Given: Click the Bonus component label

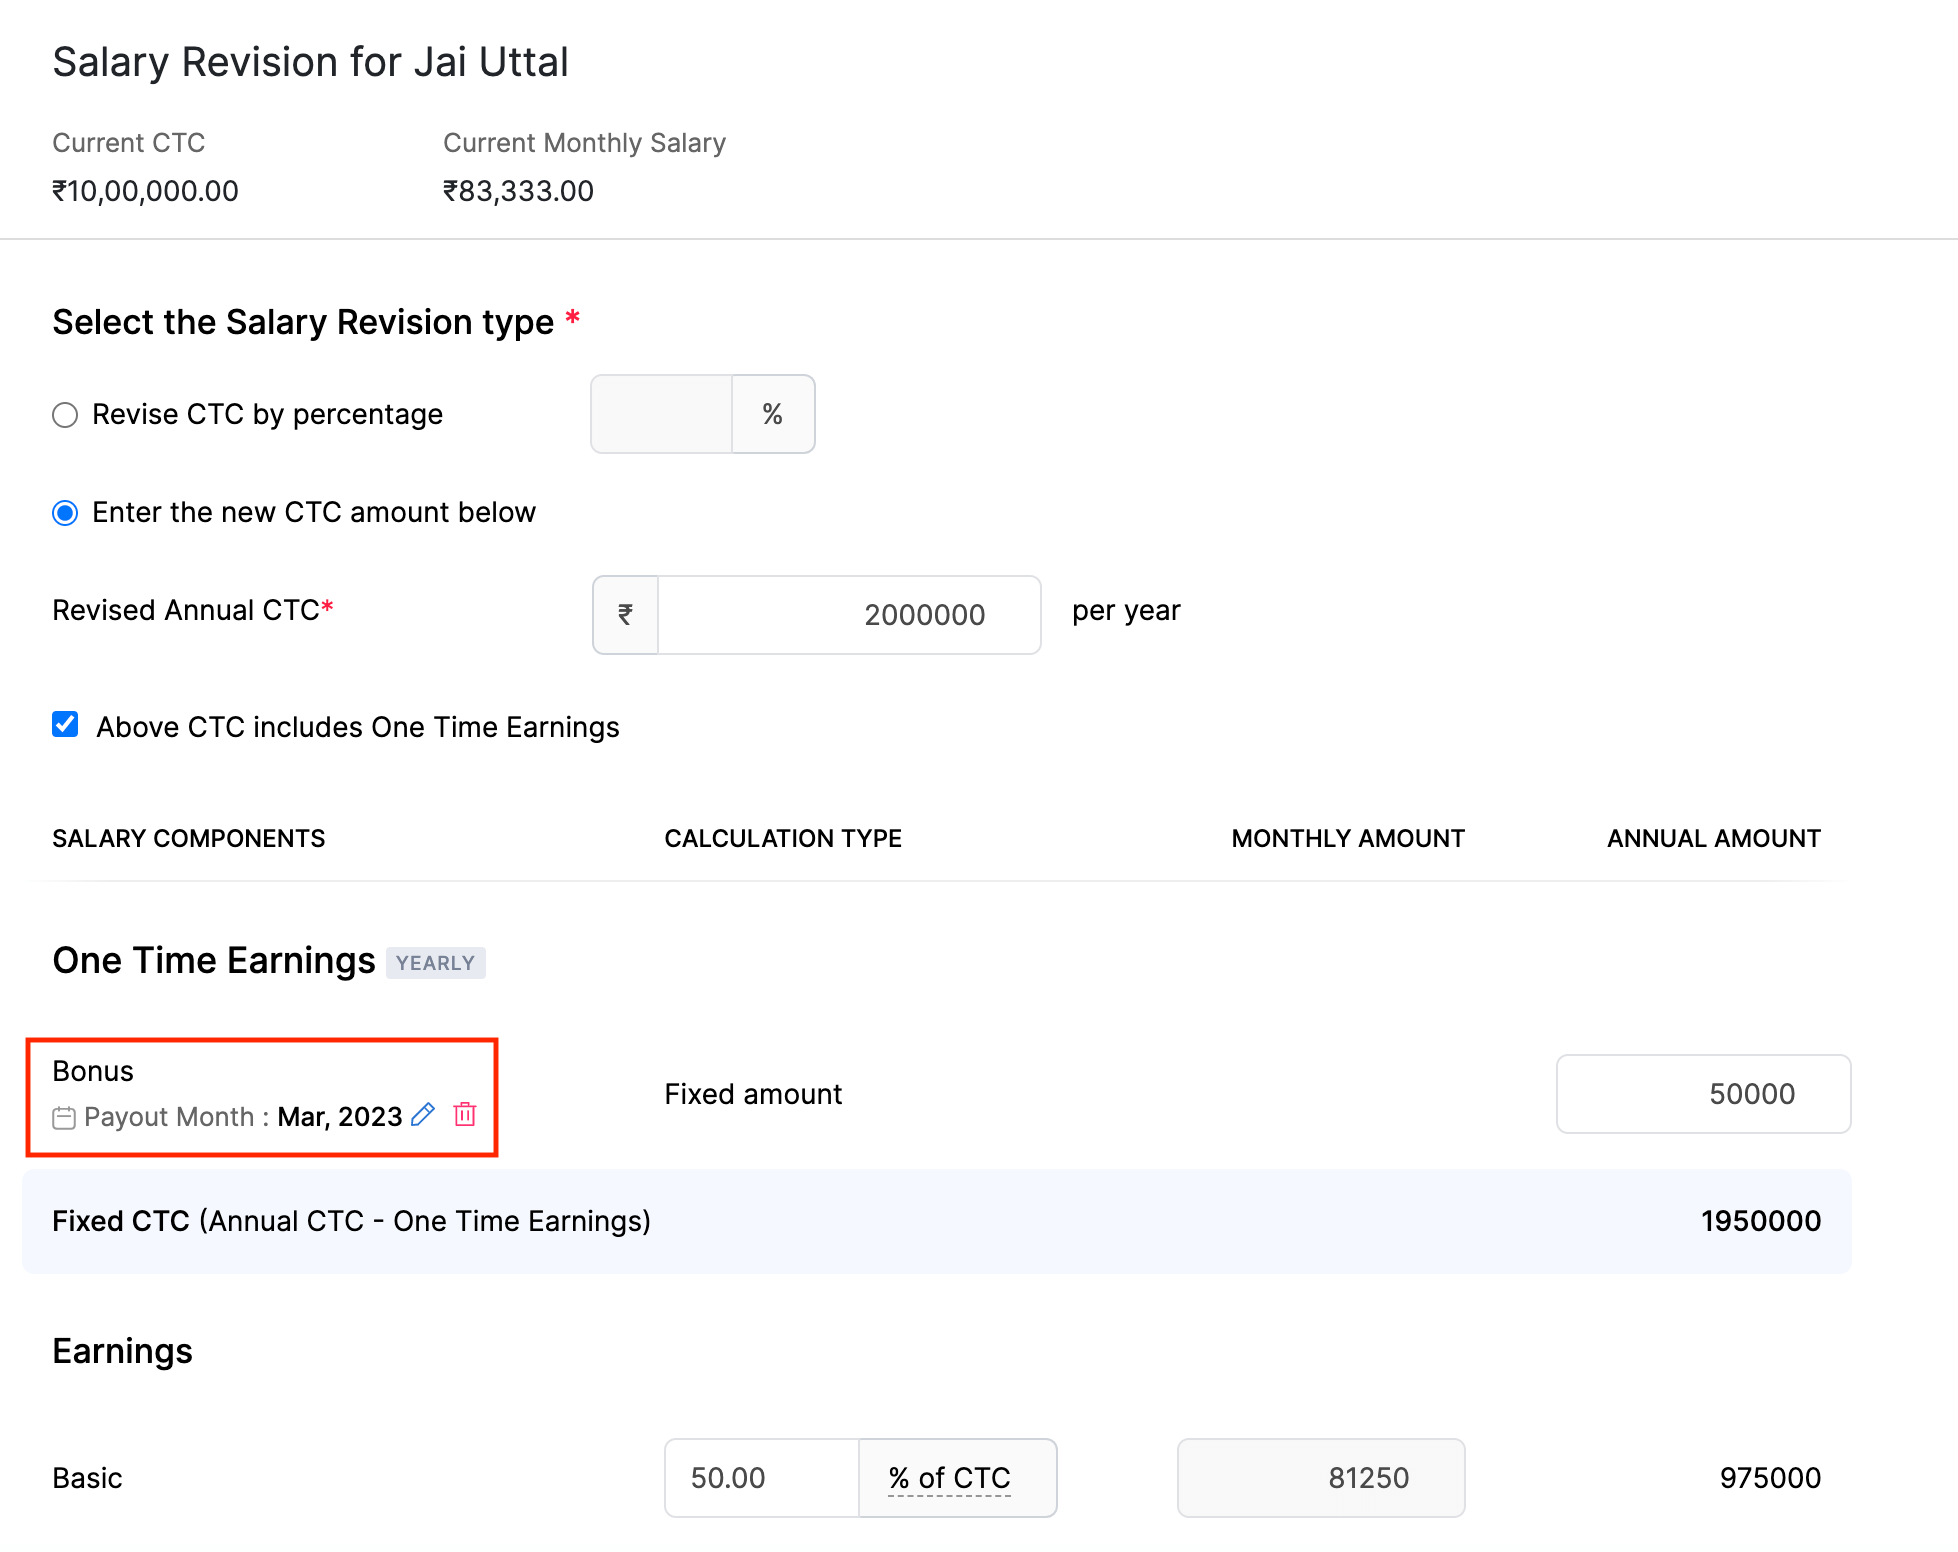Looking at the screenshot, I should click(x=93, y=1070).
